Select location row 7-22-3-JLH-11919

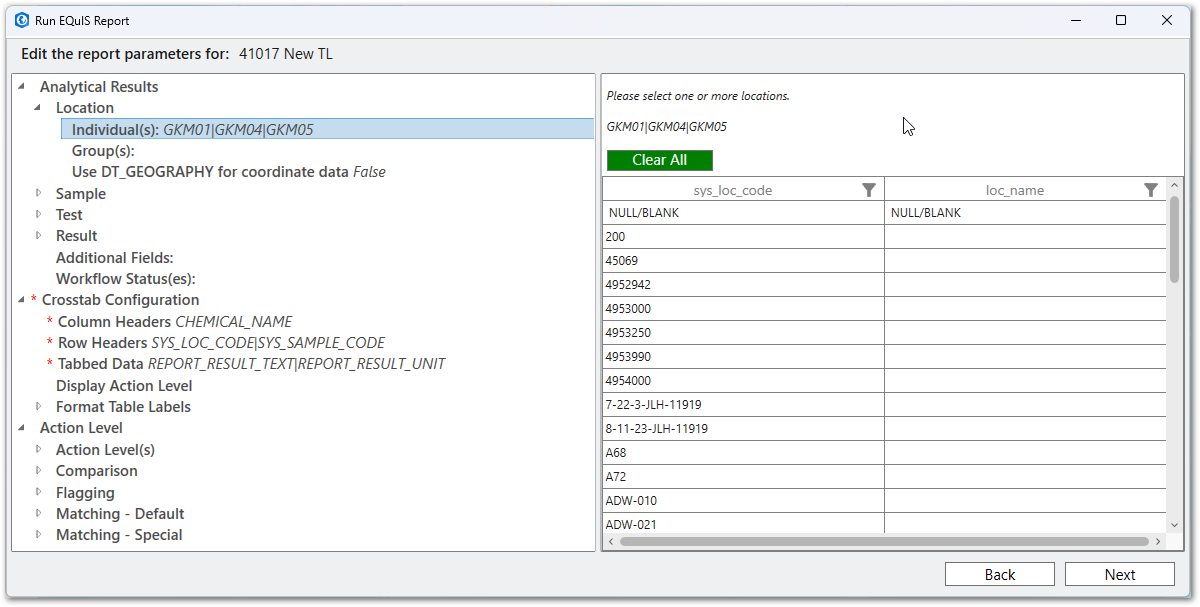(743, 405)
